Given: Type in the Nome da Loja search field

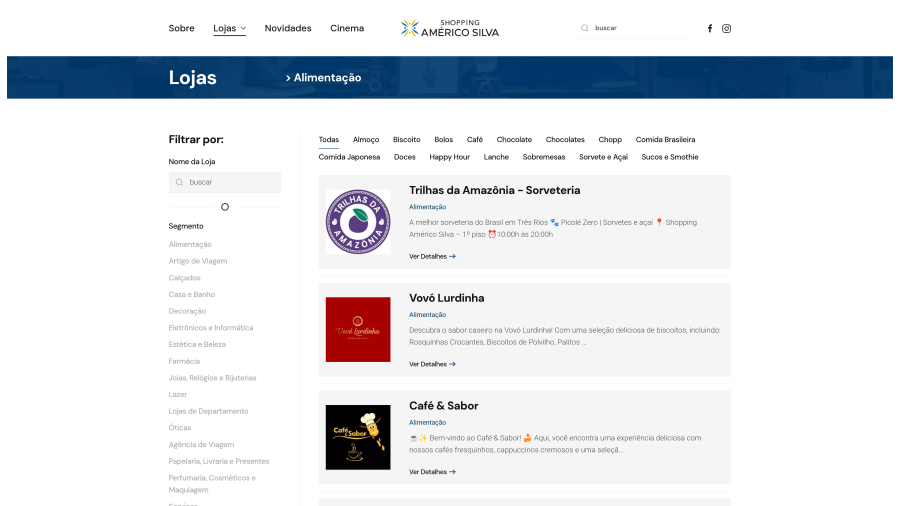Looking at the screenshot, I should coord(232,182).
